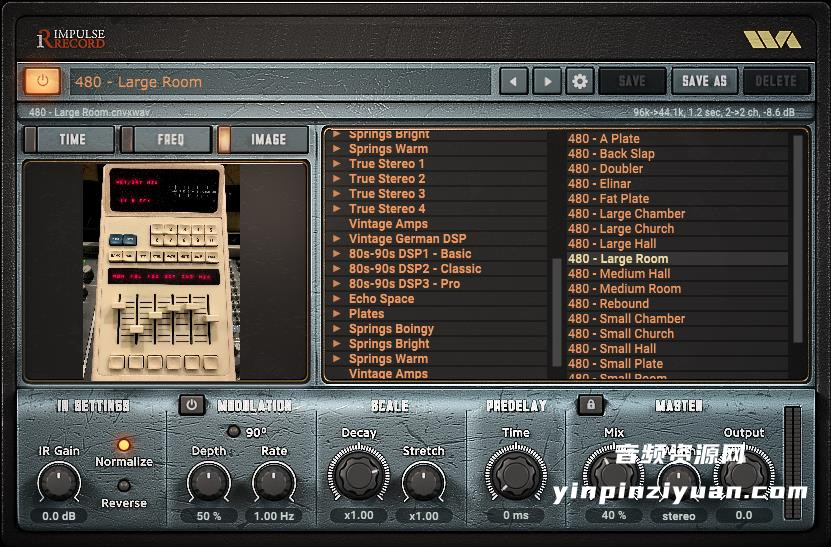Expand the 80s-90s DSP1 - Basic folder

click(x=337, y=253)
